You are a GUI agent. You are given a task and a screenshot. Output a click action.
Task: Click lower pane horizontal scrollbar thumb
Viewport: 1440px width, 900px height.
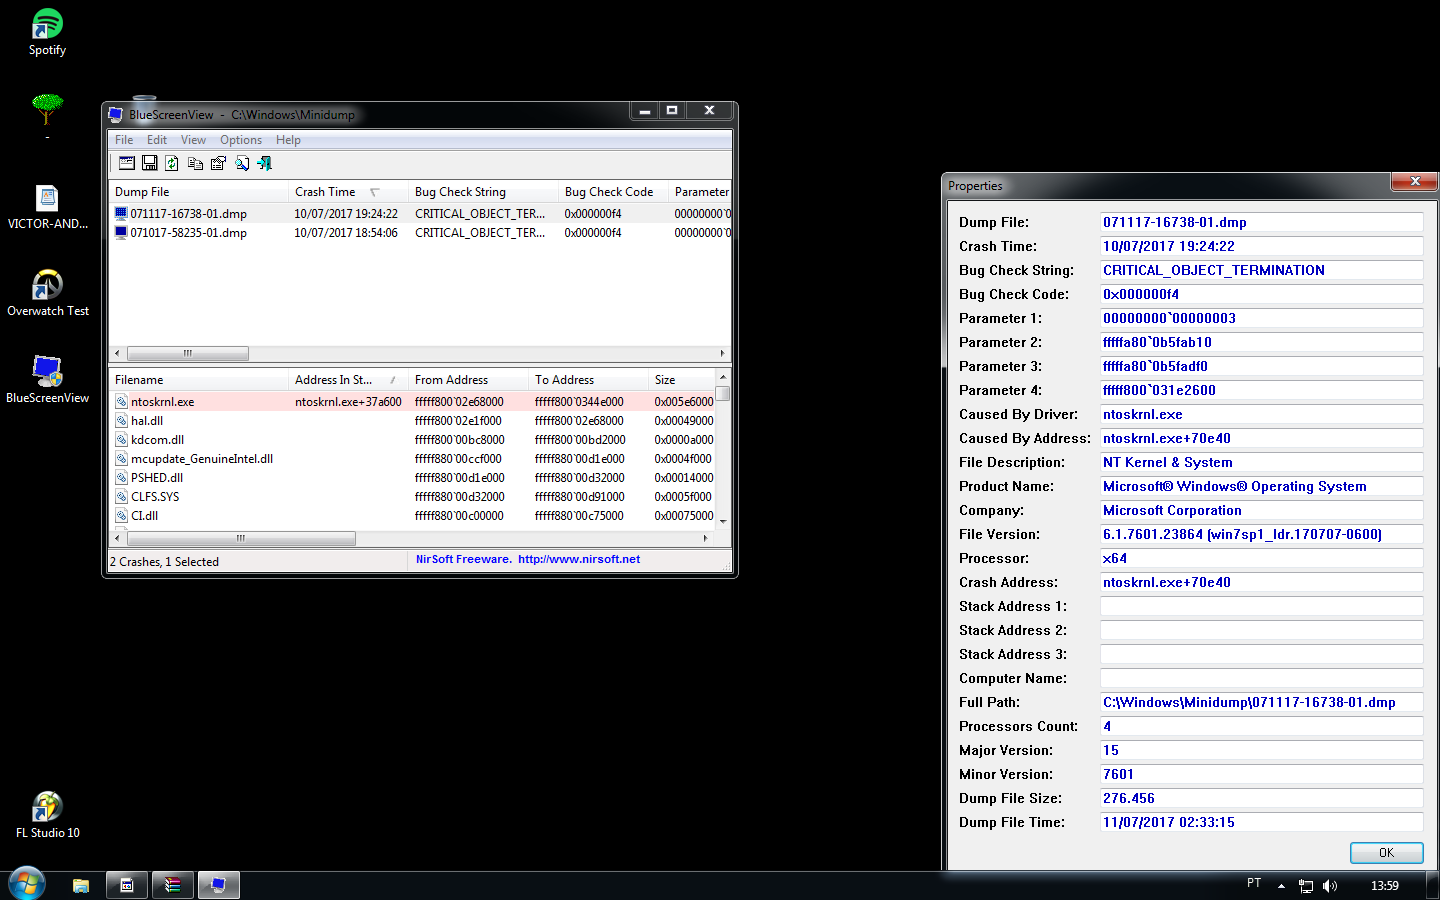241,538
